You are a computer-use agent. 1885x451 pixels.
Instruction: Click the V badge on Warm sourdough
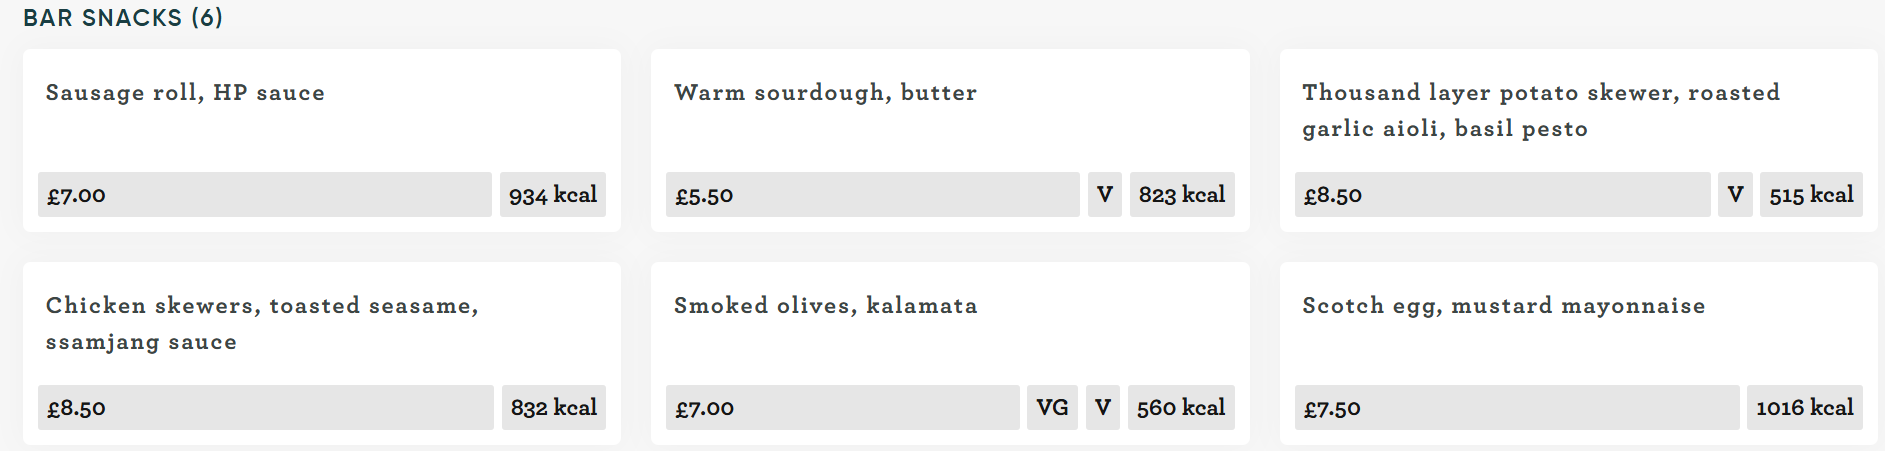pos(1104,195)
